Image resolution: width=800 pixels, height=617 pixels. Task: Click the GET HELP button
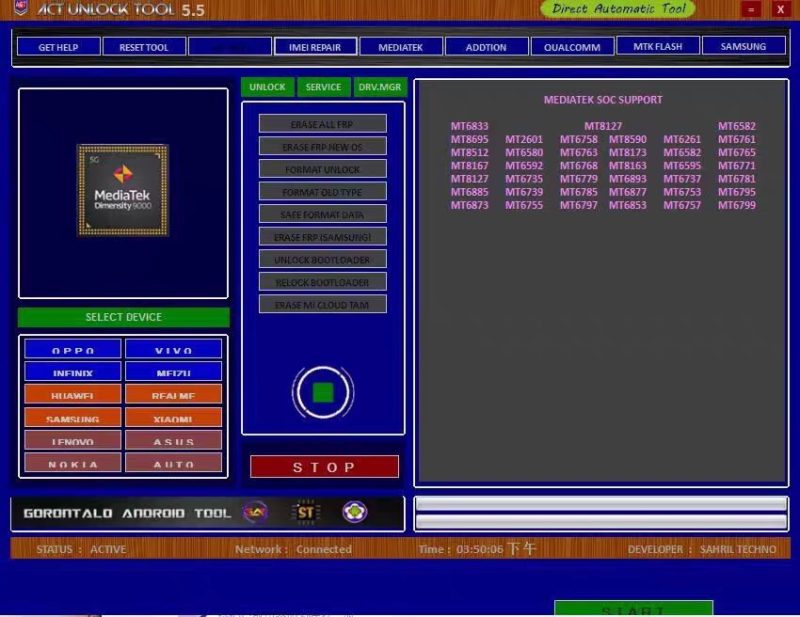click(x=58, y=47)
